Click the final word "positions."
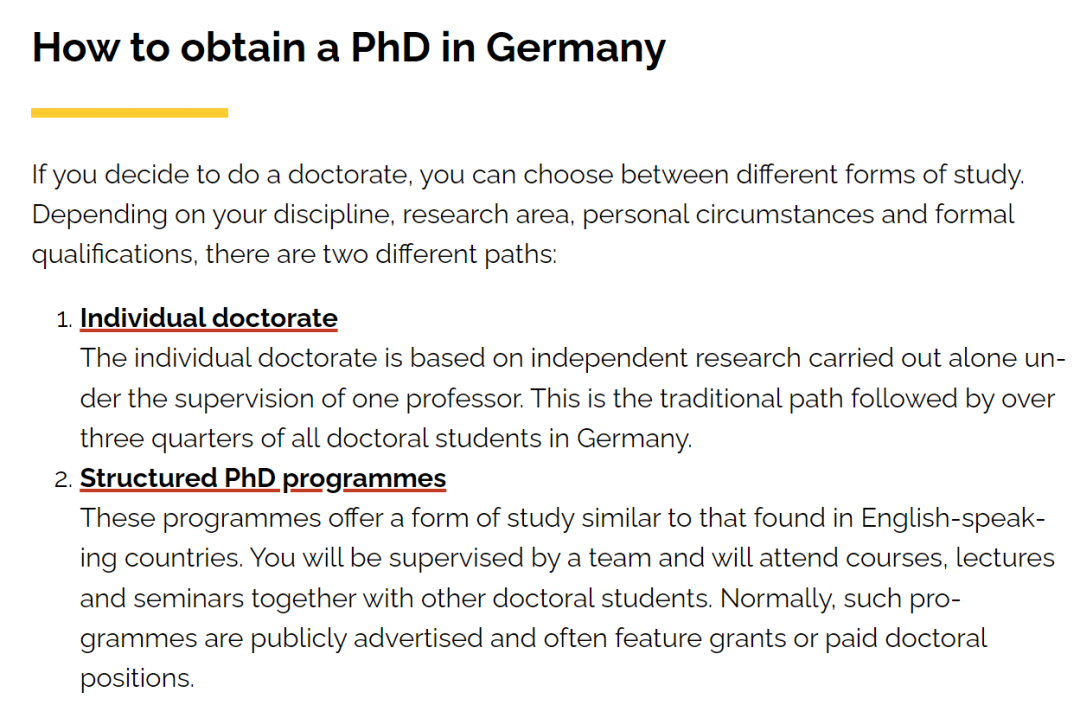 [x=137, y=678]
